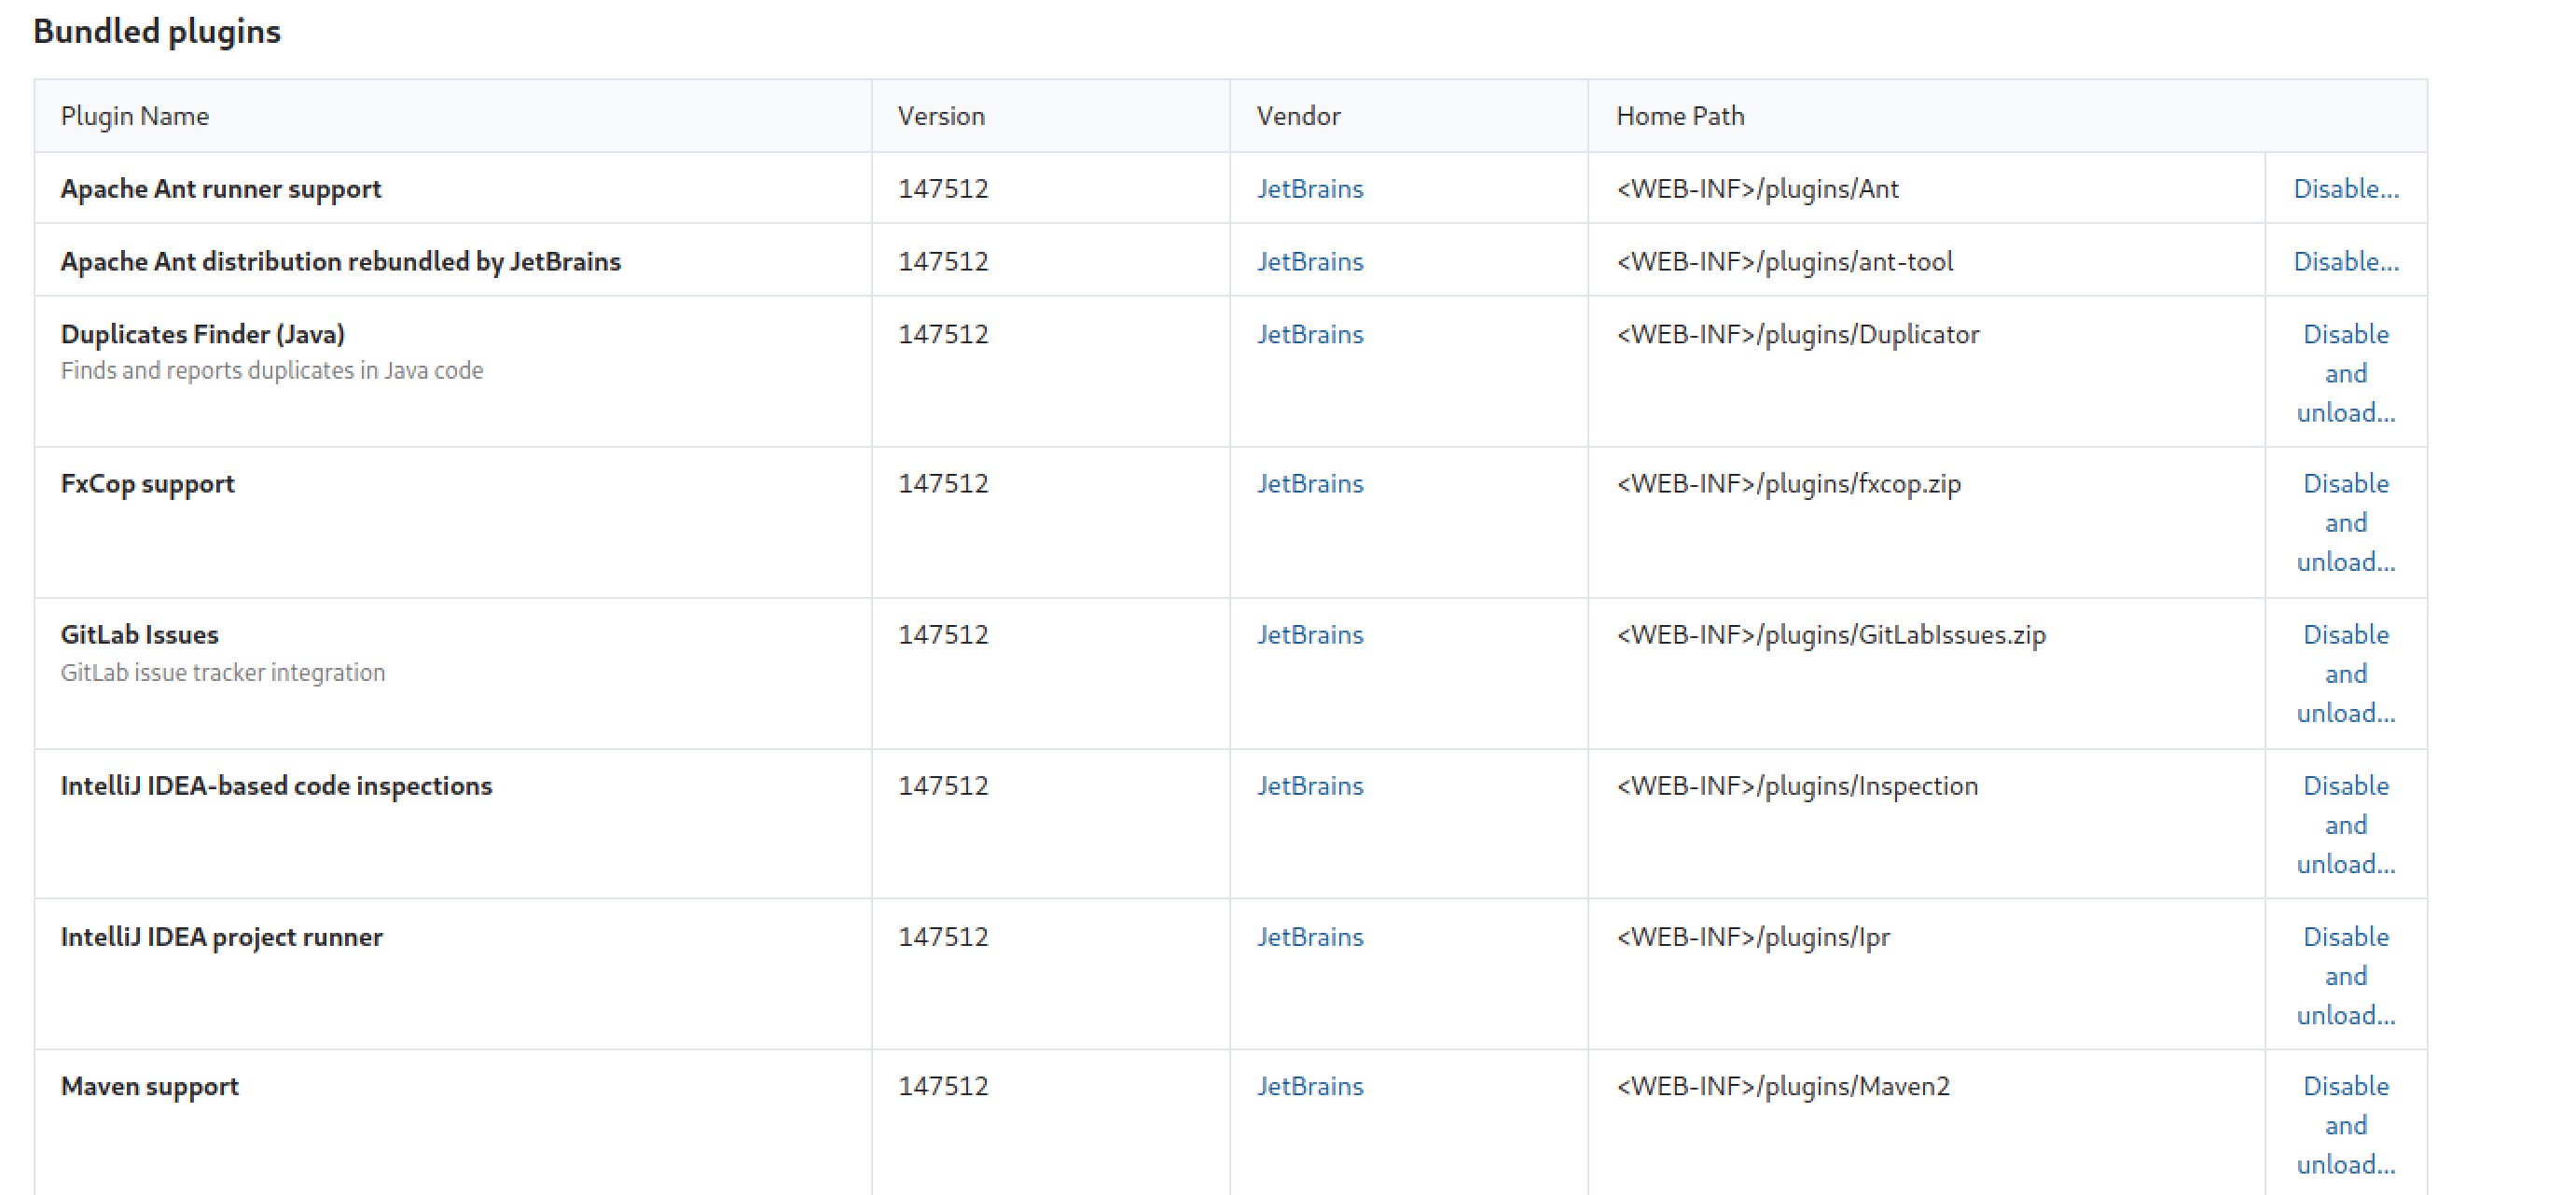Click Disable link for Apache Ant runner support
The height and width of the screenshot is (1195, 2576).
click(x=2345, y=189)
